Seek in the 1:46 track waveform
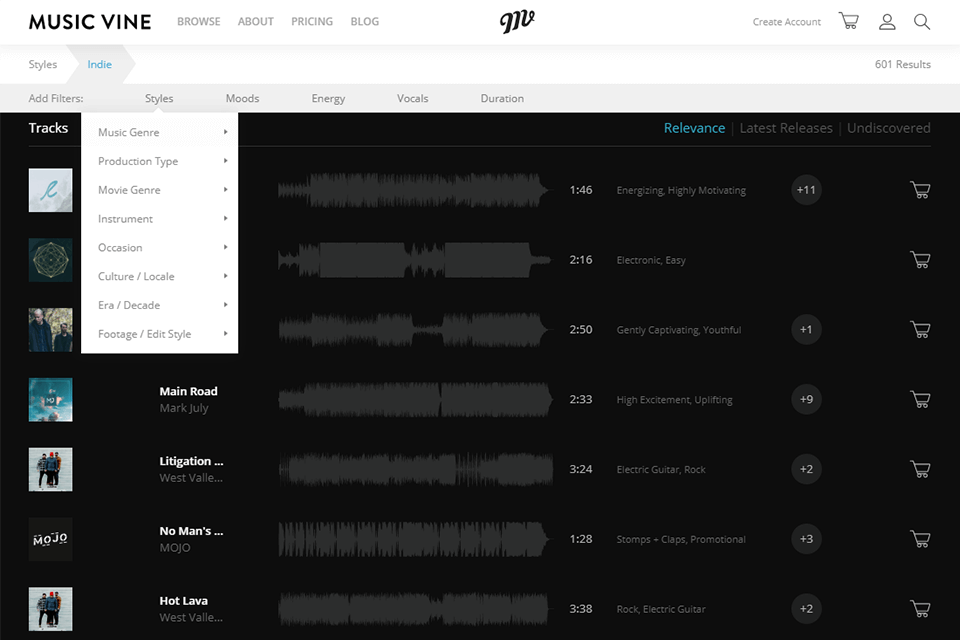 414,190
